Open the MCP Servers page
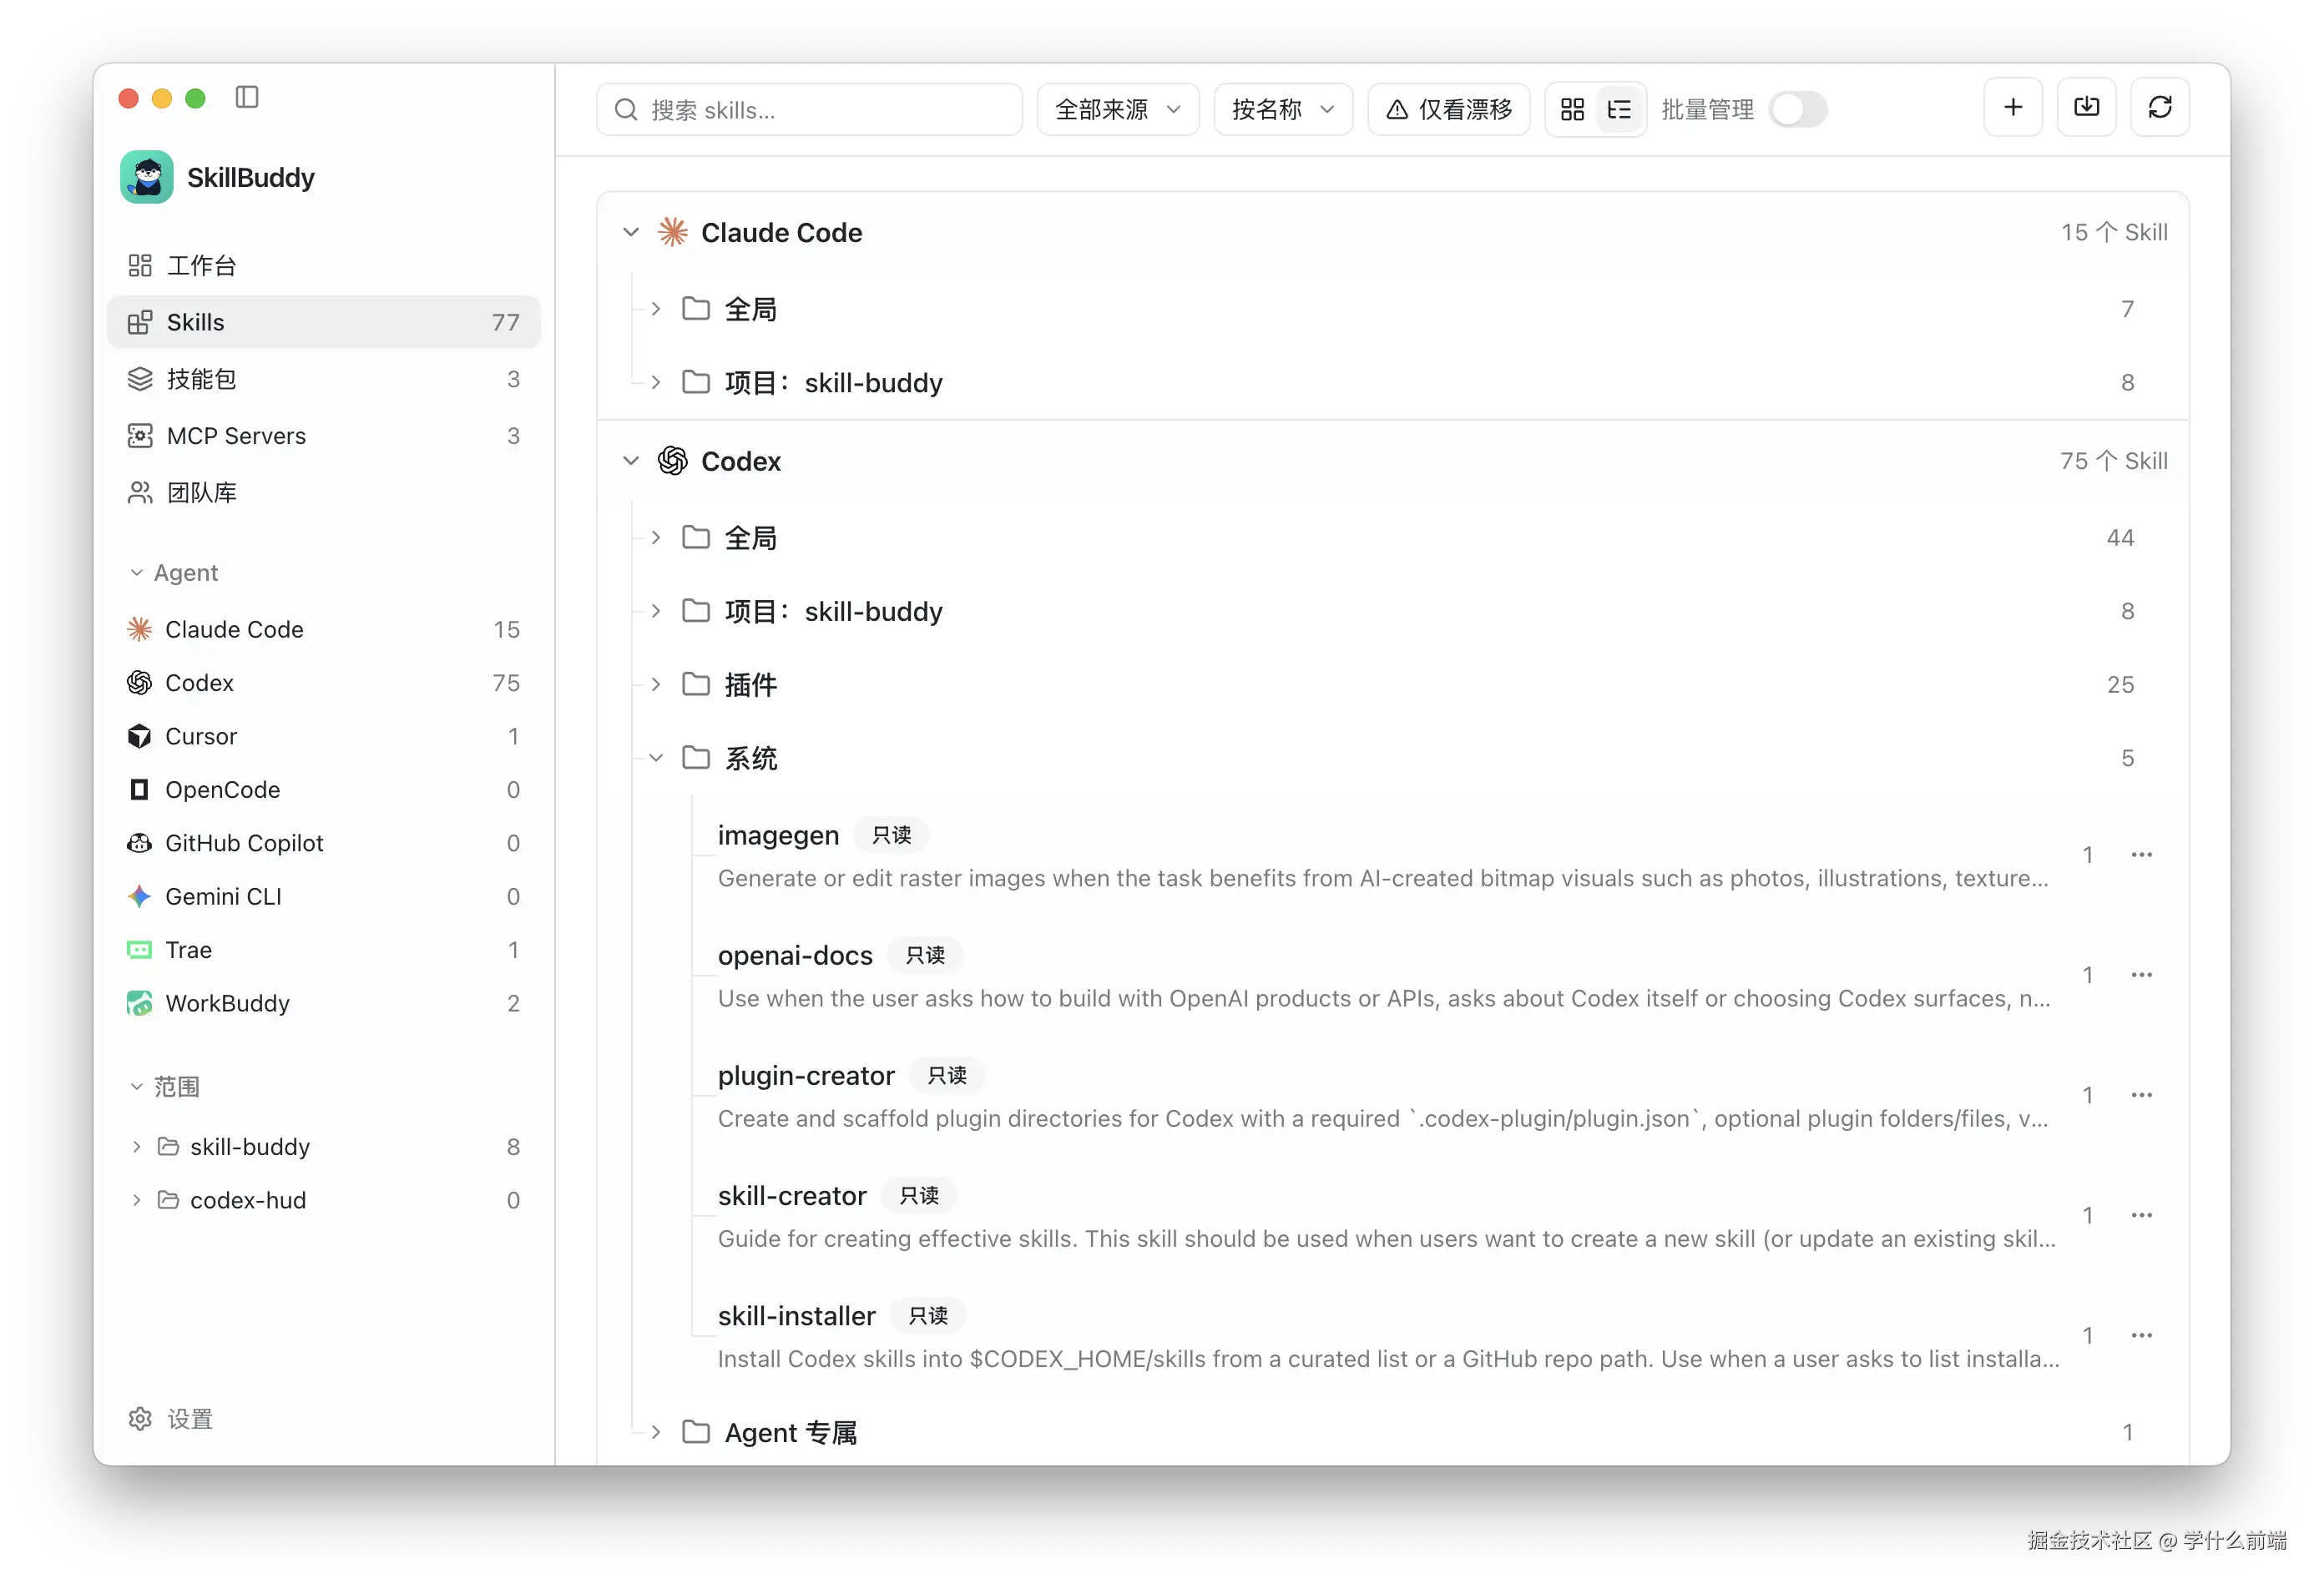 coord(324,436)
